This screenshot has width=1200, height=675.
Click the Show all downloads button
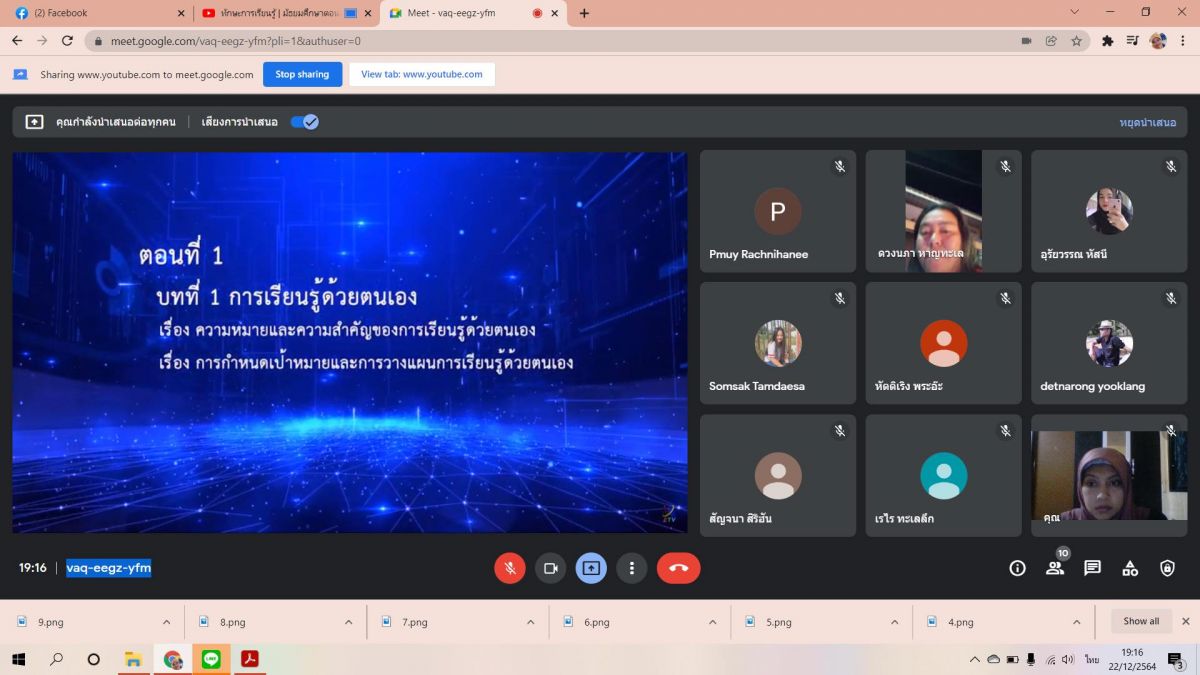coord(1141,621)
